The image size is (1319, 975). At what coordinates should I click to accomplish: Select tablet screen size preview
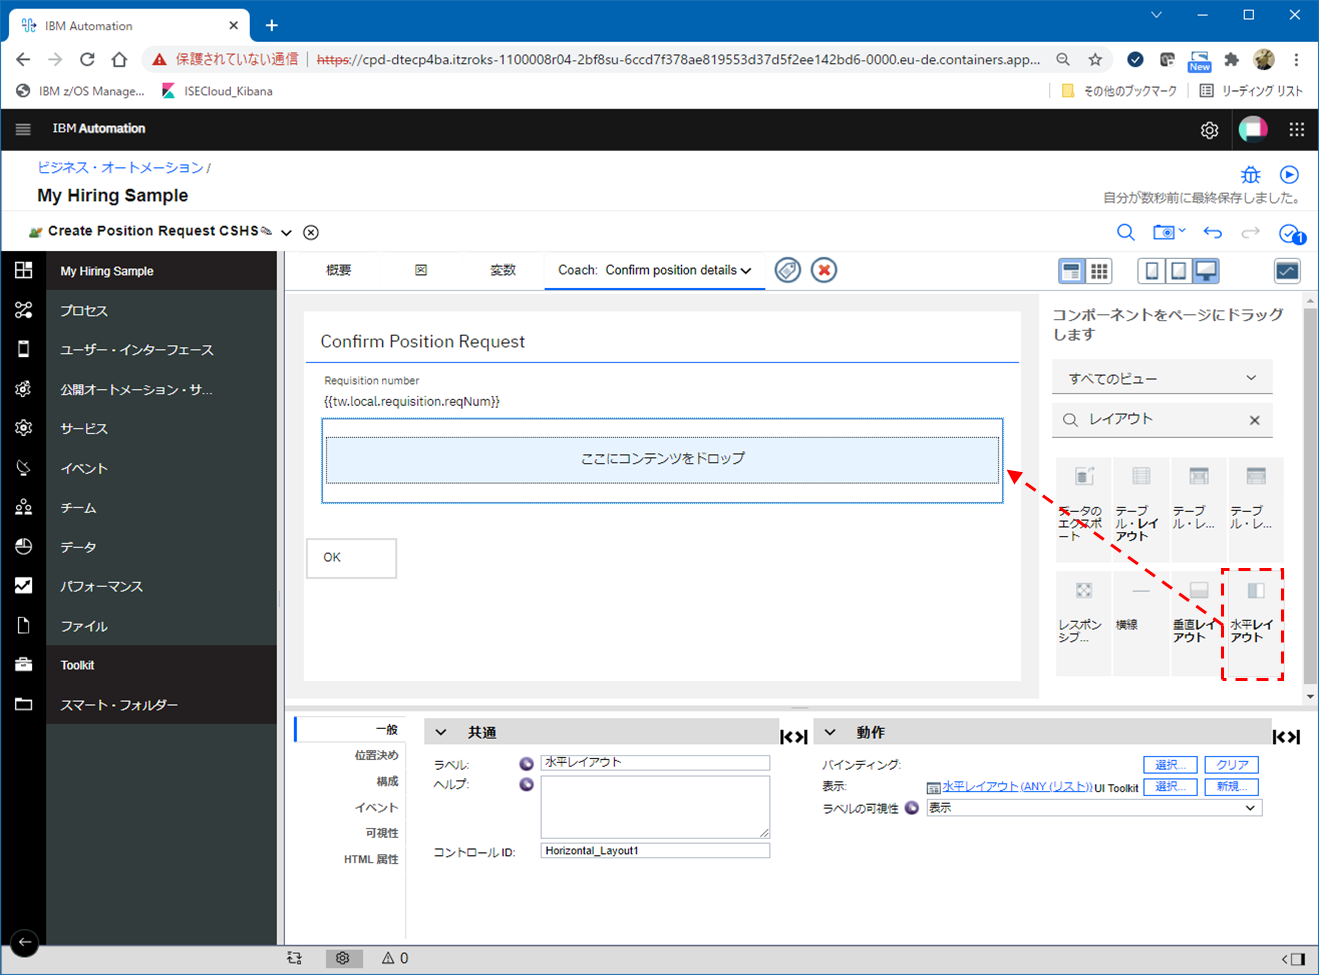1179,271
